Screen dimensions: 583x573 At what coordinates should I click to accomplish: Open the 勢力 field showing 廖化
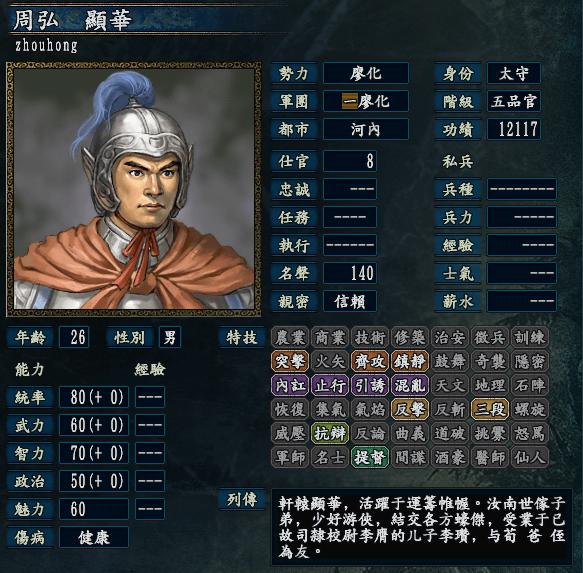click(x=366, y=73)
